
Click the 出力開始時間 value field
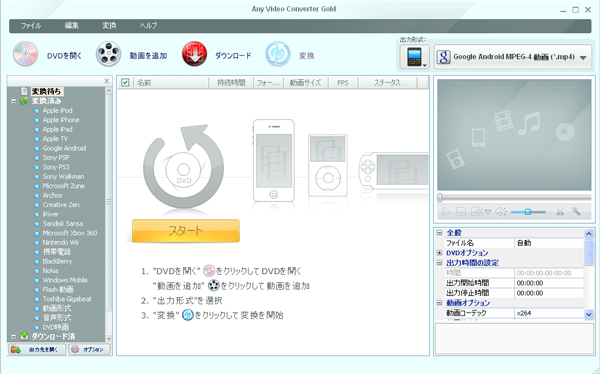click(549, 283)
